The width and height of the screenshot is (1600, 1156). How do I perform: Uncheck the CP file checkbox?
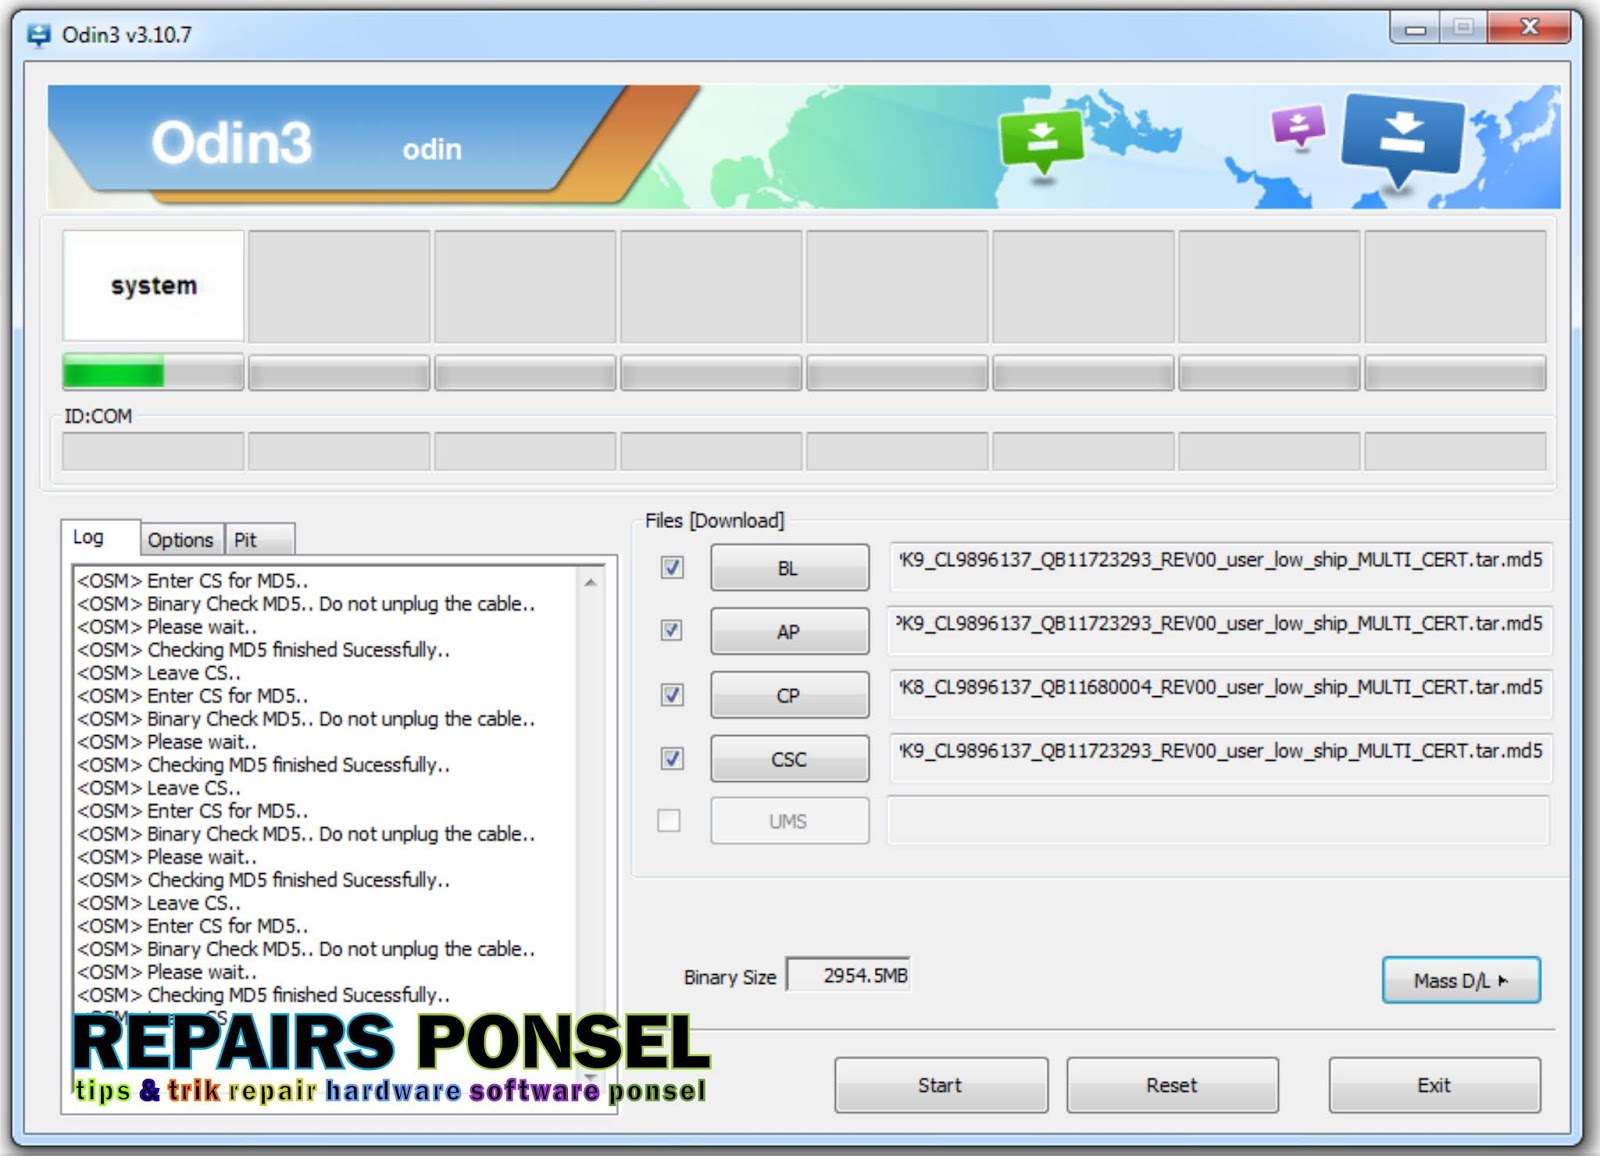click(672, 695)
